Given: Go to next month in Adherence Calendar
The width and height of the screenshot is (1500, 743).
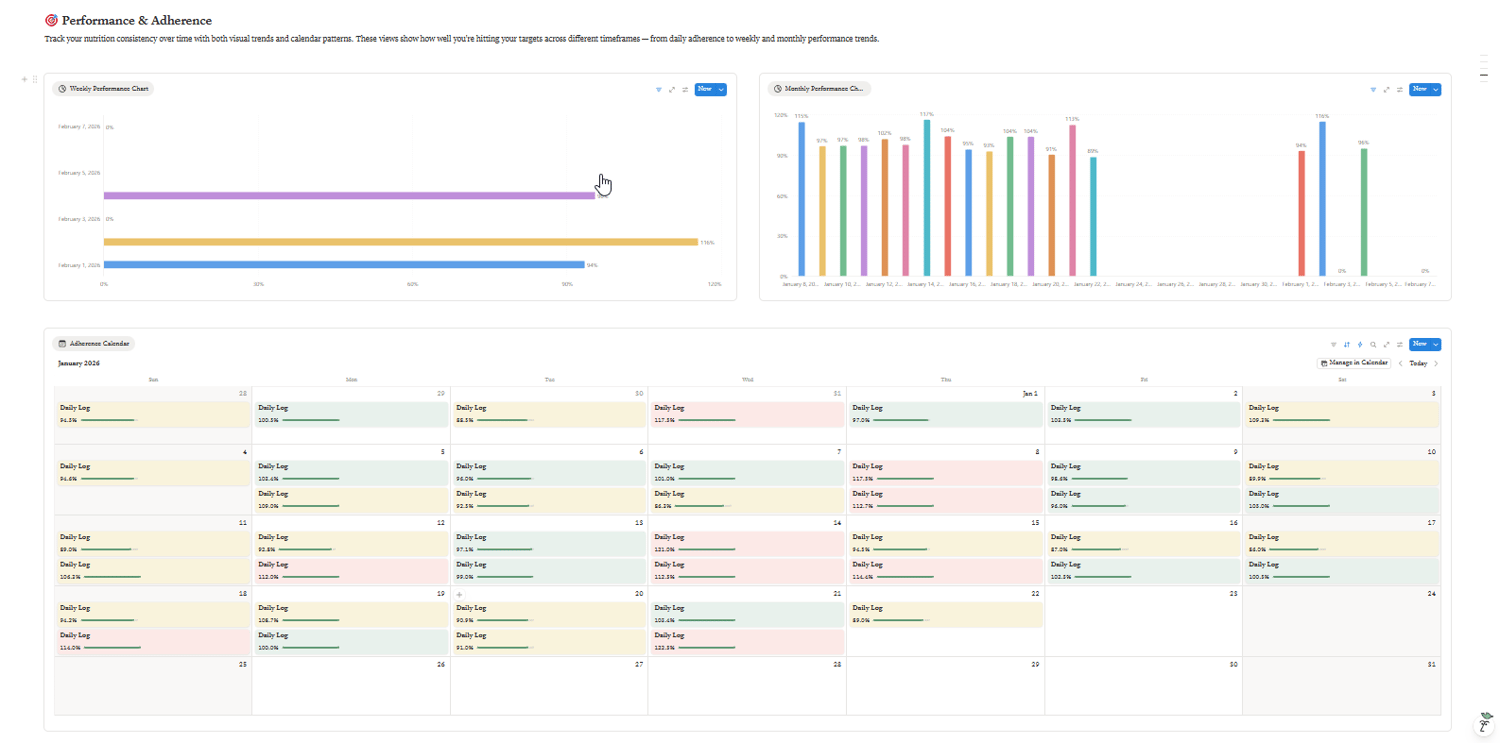Looking at the screenshot, I should (x=1437, y=363).
